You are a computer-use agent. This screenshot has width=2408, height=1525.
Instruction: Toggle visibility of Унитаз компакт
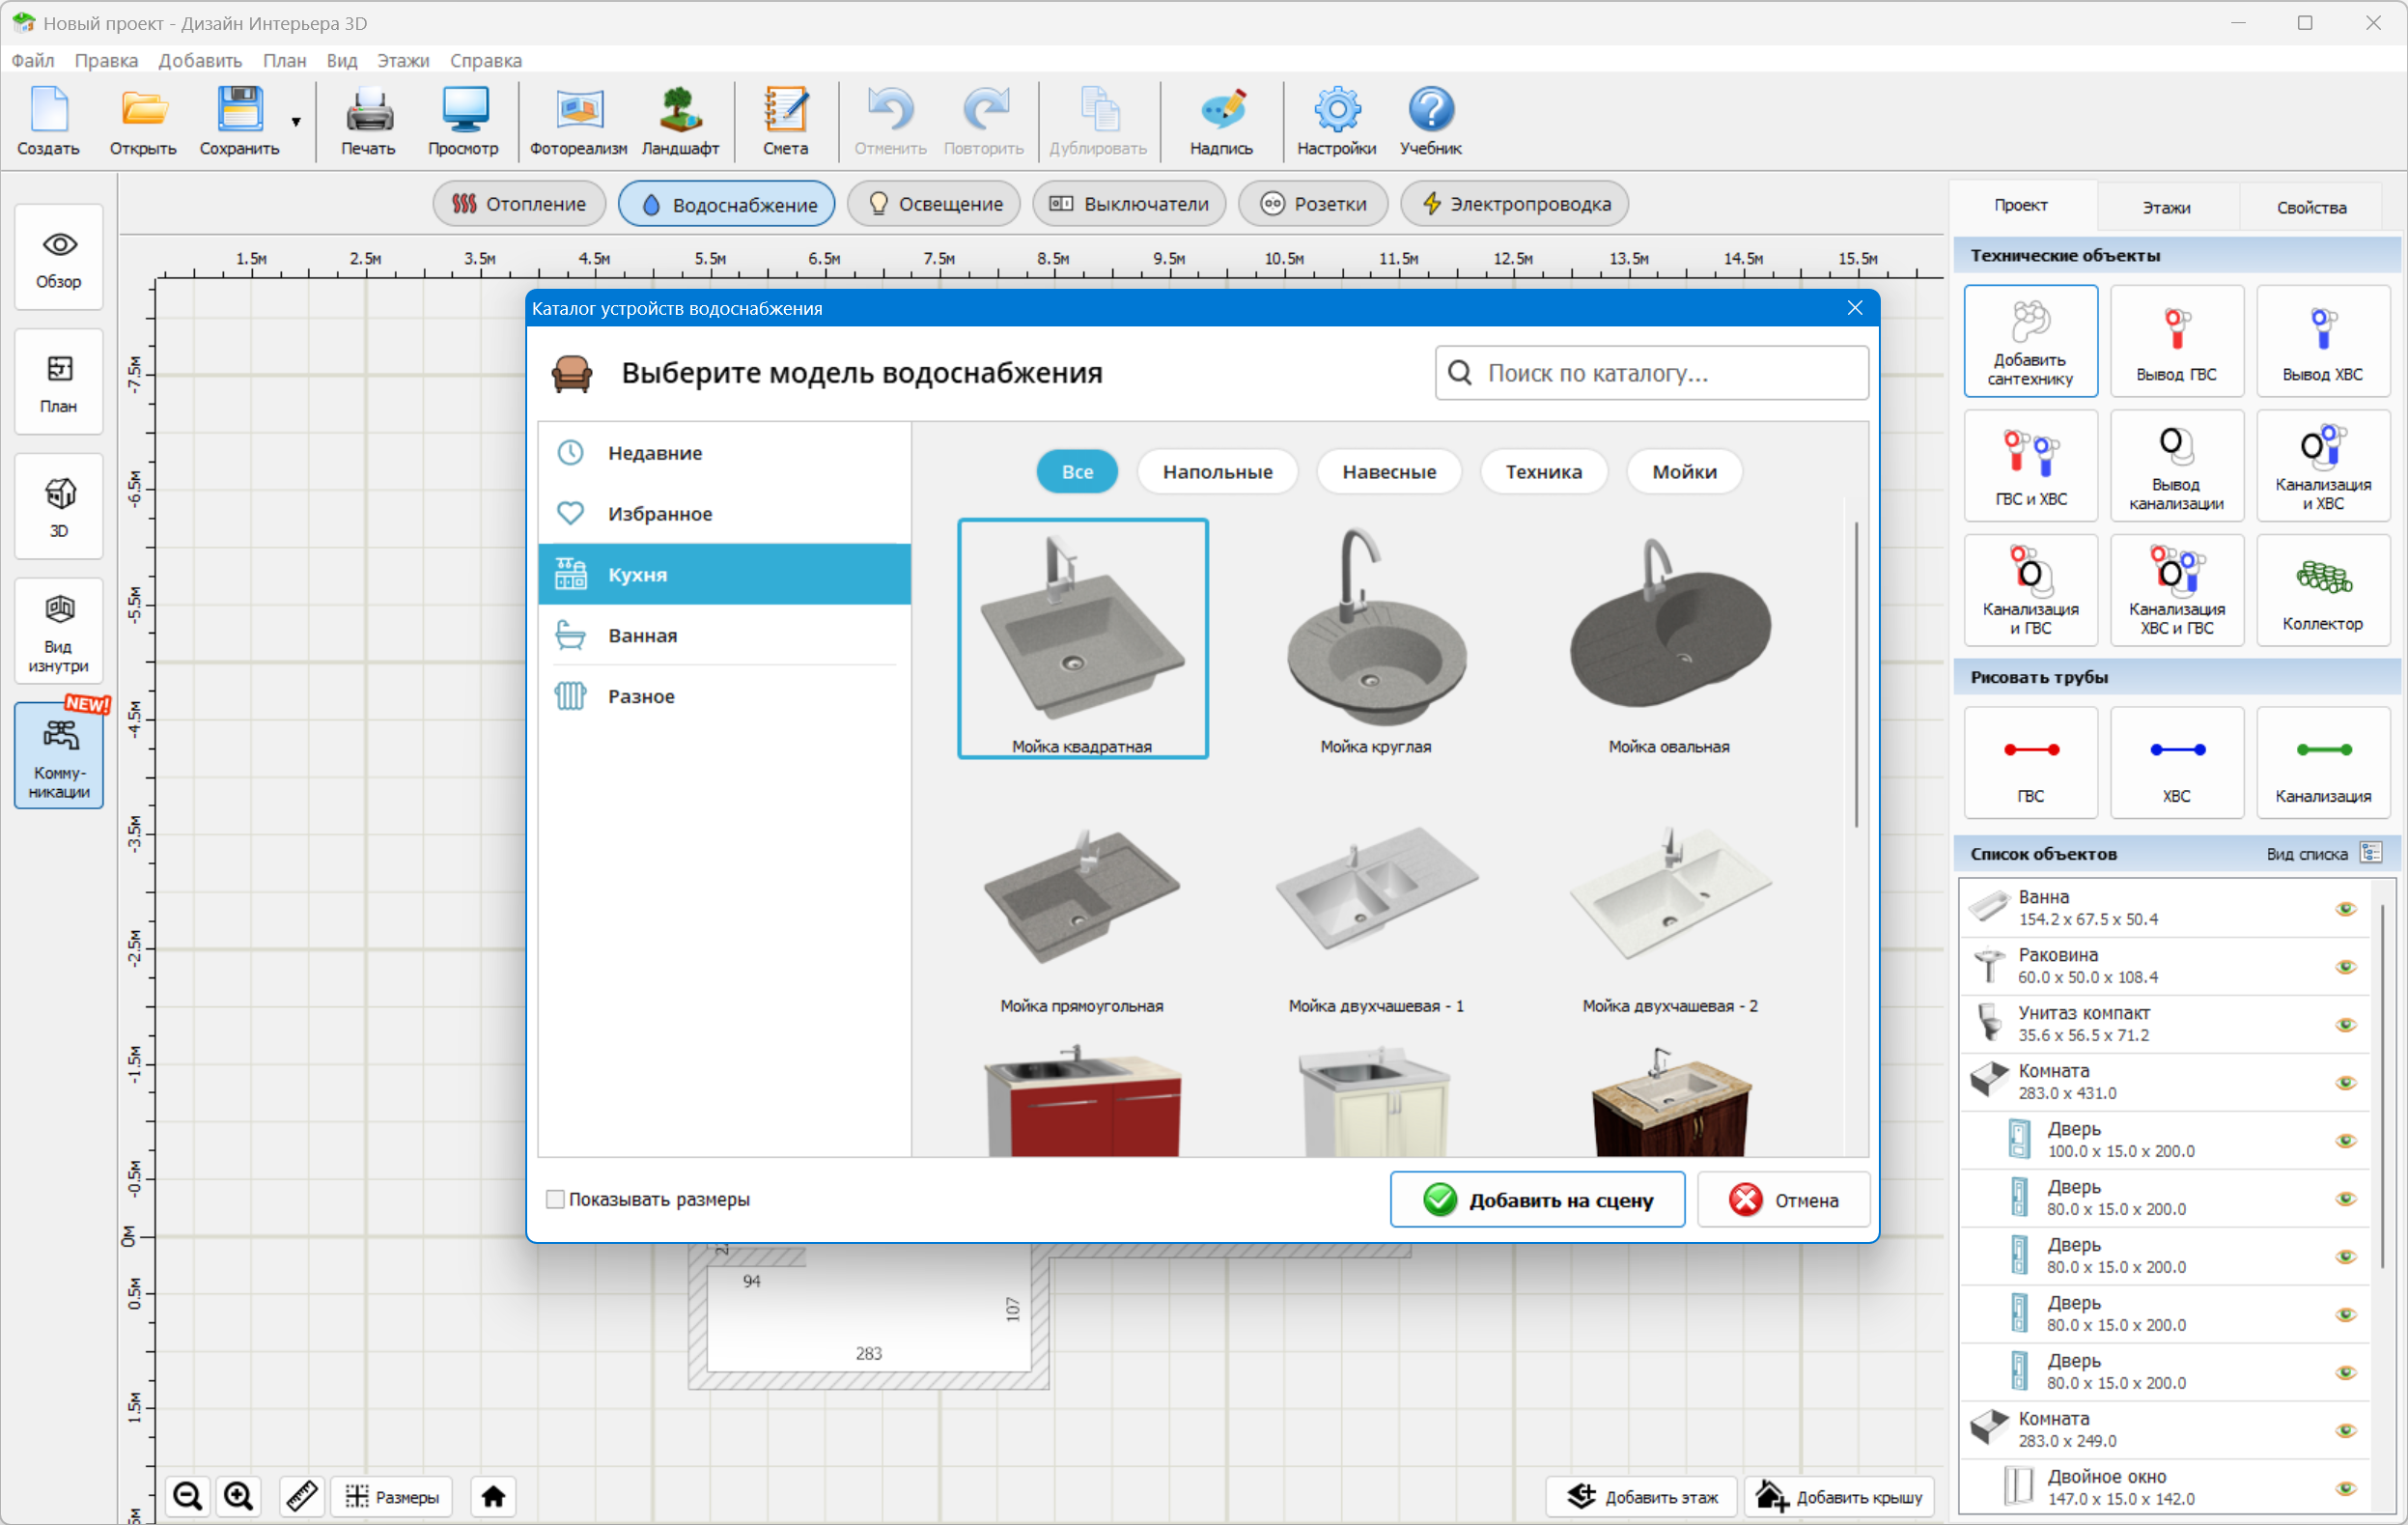click(x=2345, y=1024)
